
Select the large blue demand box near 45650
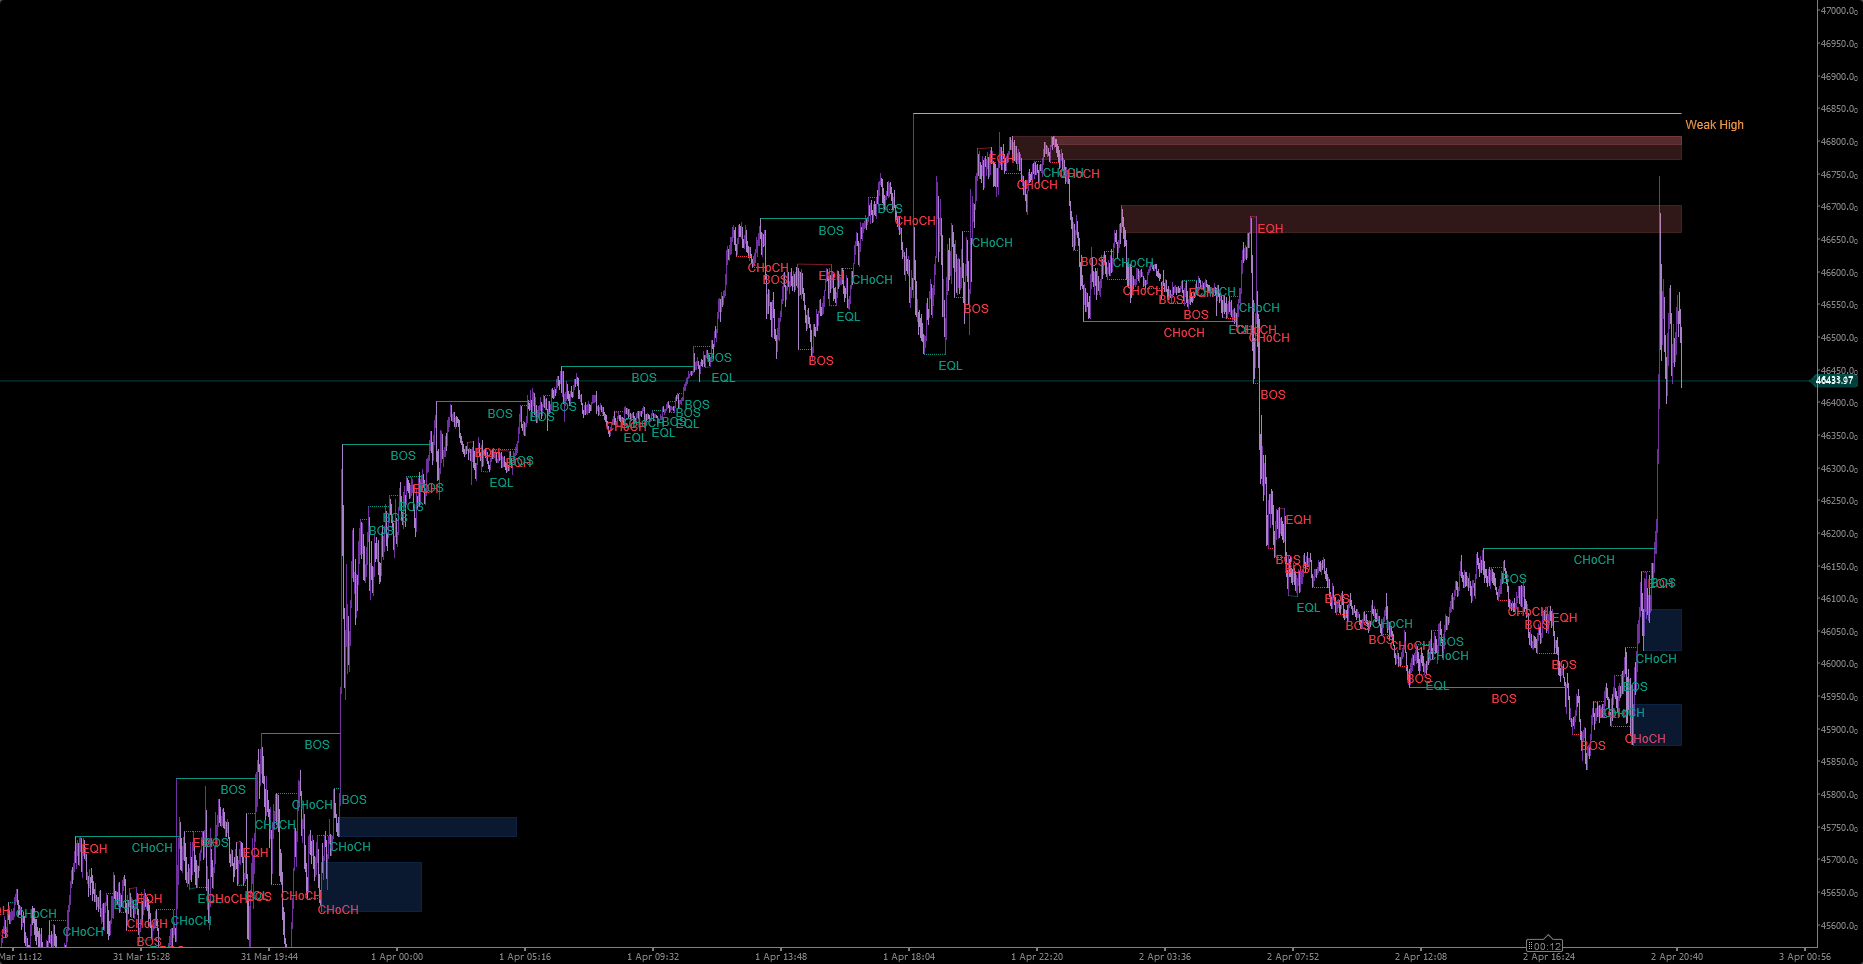tap(374, 887)
